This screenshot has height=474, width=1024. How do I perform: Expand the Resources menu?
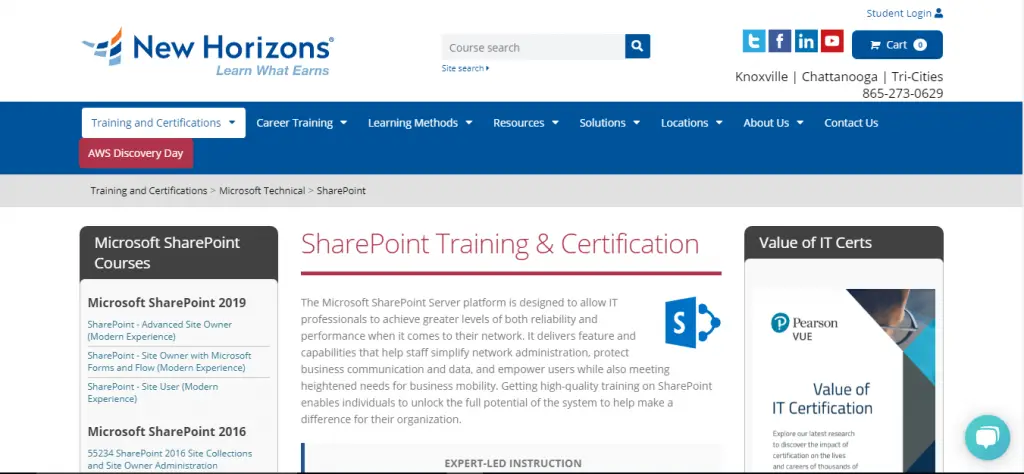tap(526, 123)
